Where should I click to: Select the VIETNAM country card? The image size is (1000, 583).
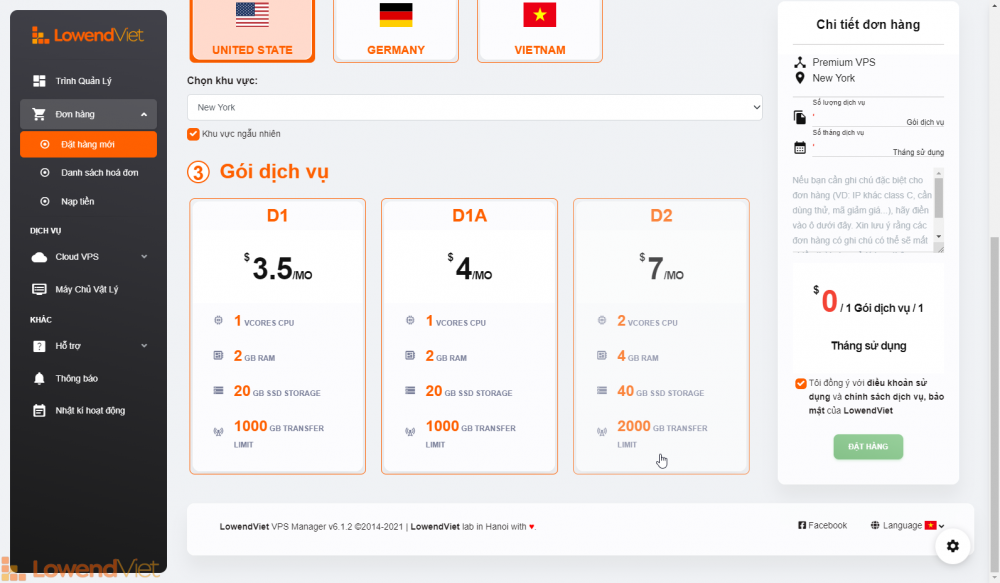coord(540,31)
